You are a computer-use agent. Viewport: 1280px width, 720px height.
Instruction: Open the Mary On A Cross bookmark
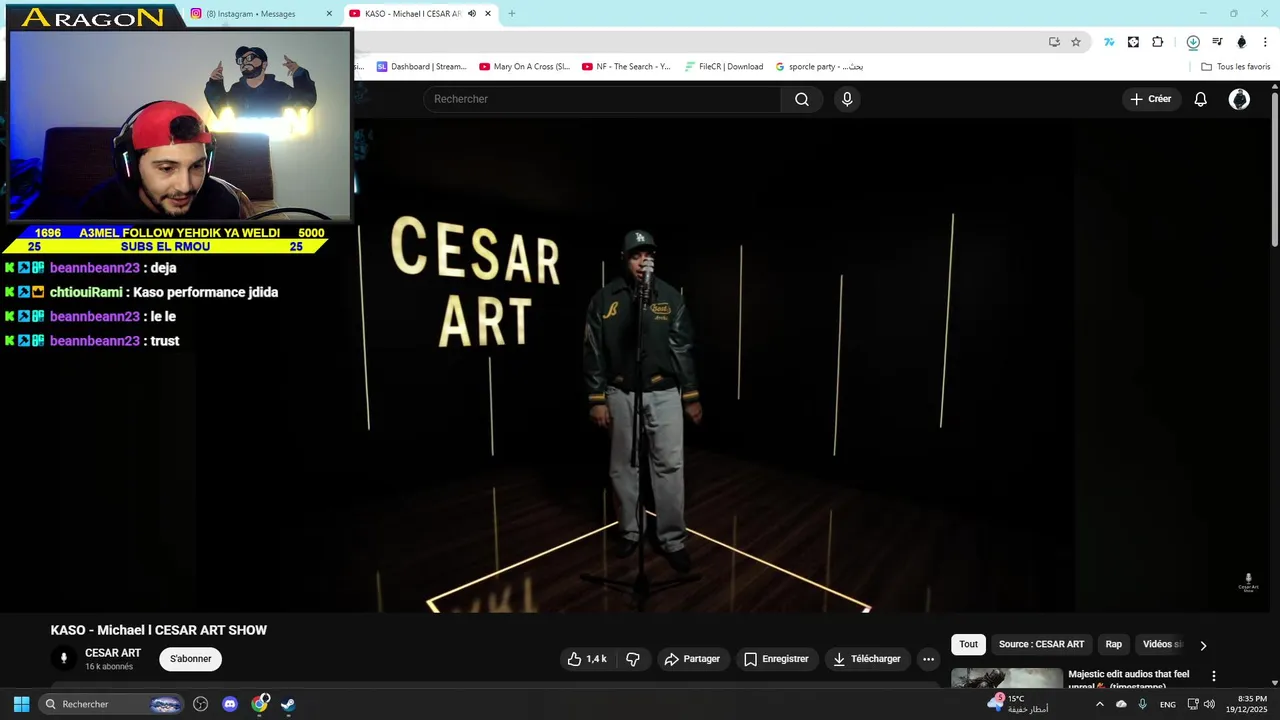[x=525, y=67]
